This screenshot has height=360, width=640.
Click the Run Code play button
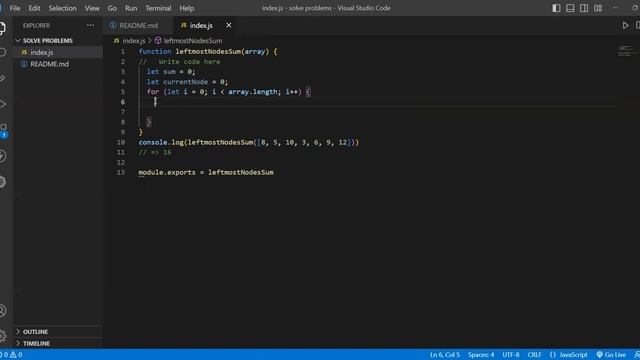625,25
